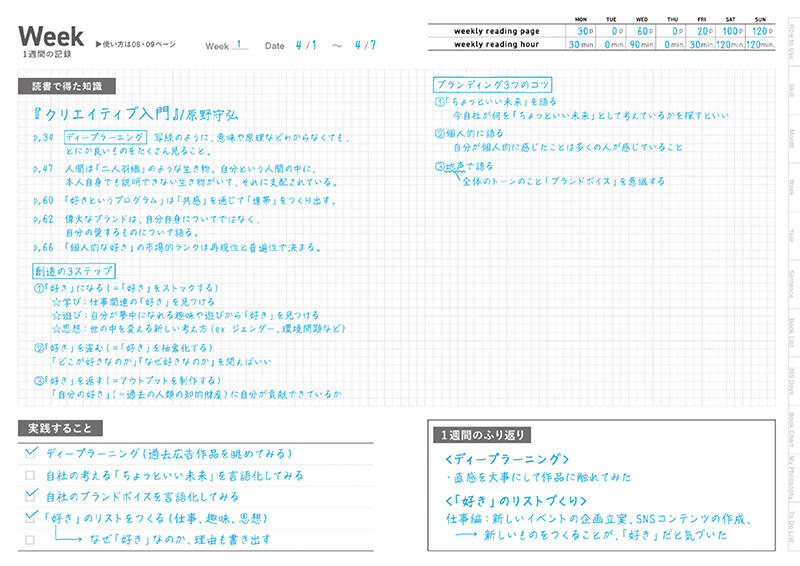Click Saturday's reading hour cell 120min

coord(730,44)
